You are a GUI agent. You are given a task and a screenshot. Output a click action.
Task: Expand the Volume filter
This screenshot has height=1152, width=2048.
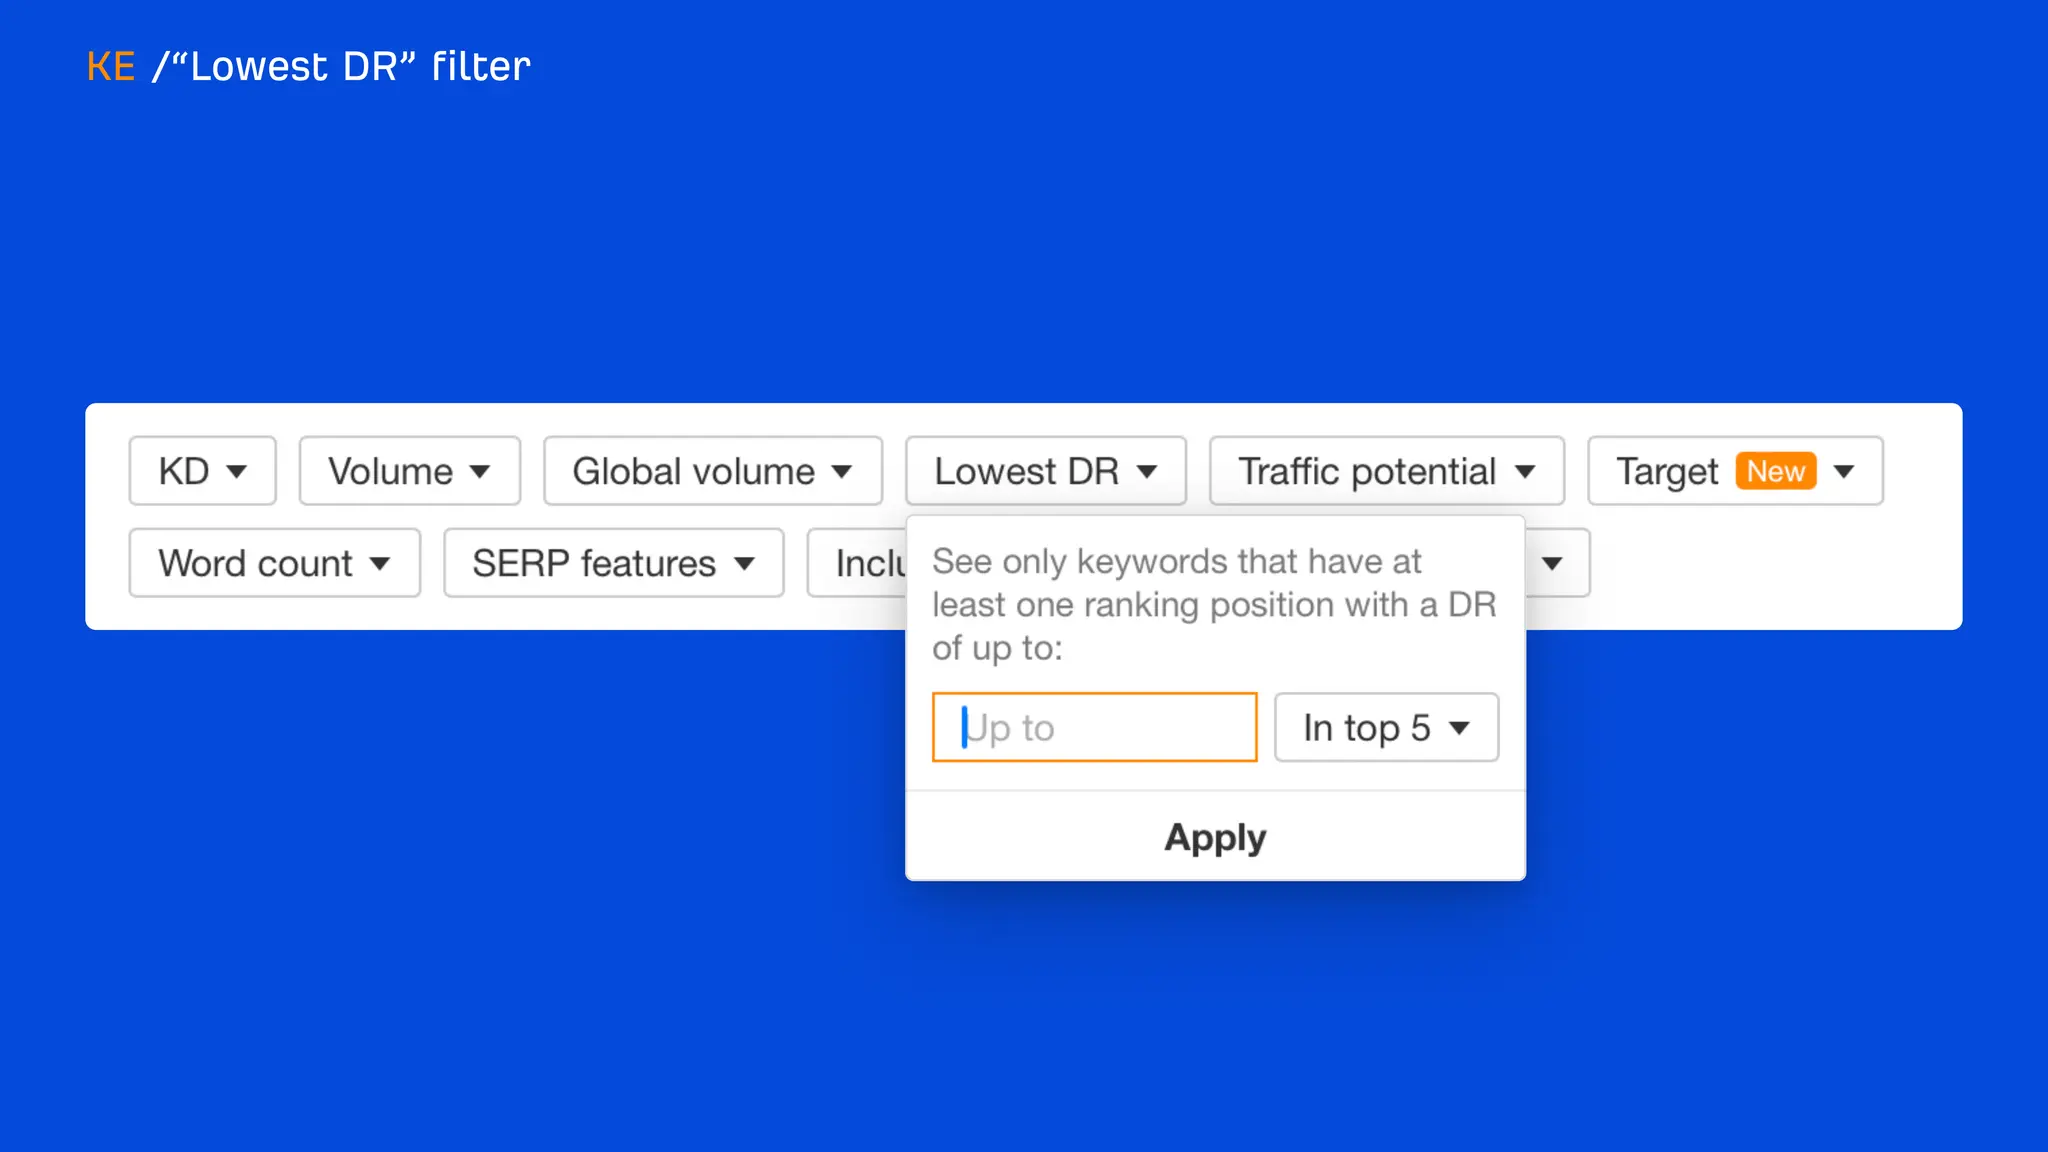(409, 471)
